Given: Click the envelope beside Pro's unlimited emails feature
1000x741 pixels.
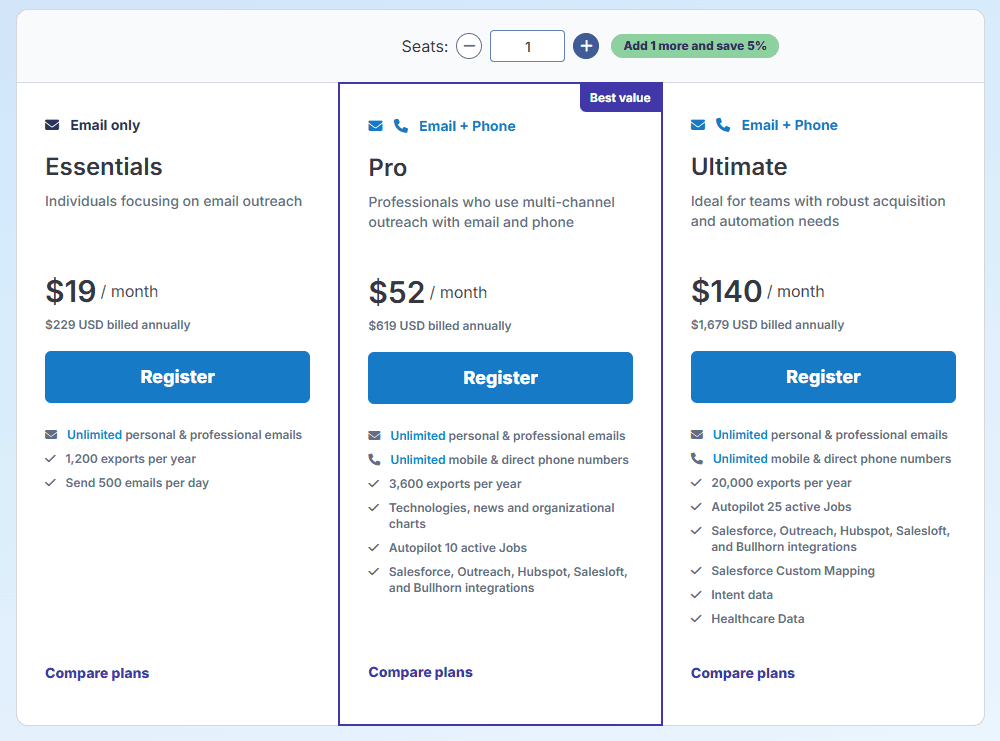Looking at the screenshot, I should tap(374, 435).
